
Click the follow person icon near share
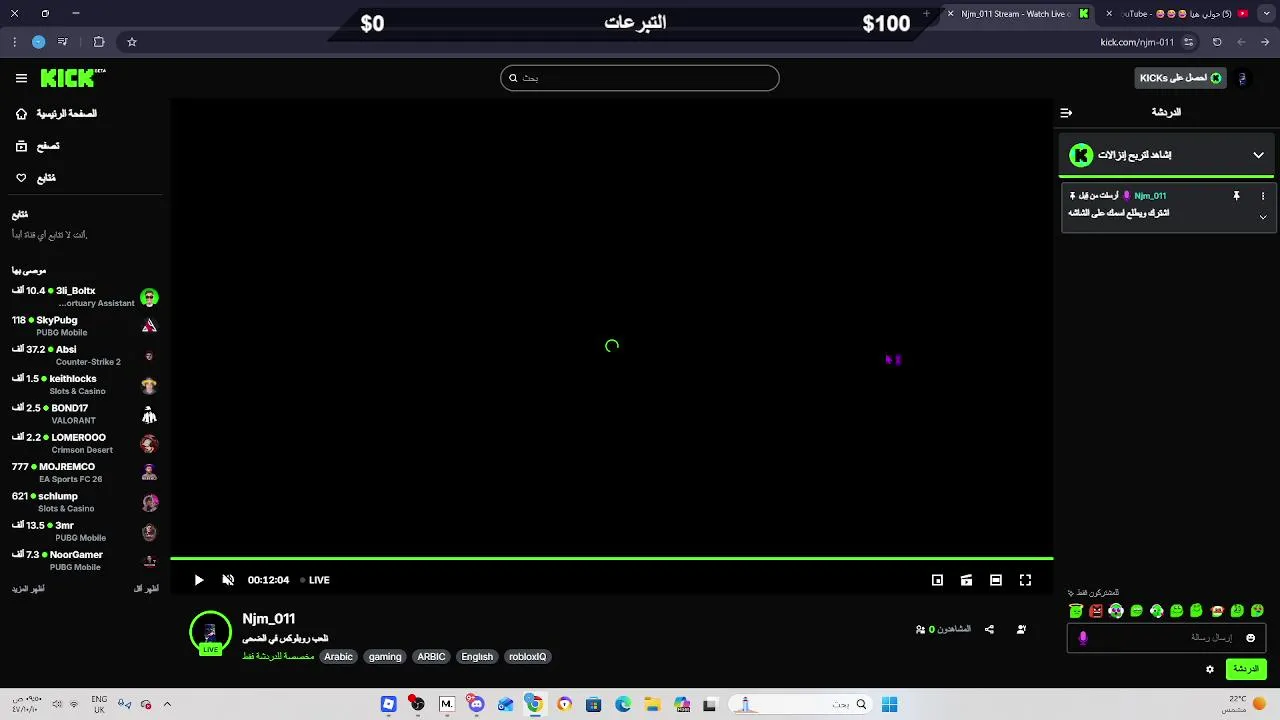pos(1021,629)
